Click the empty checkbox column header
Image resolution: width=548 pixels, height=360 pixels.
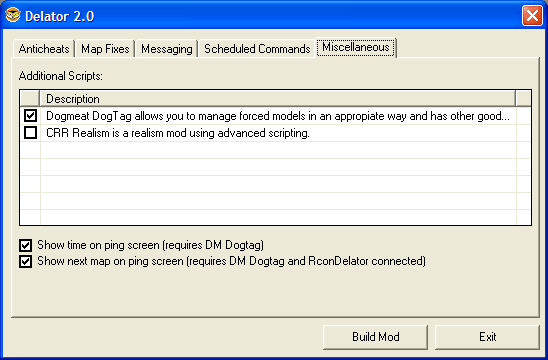pos(30,99)
